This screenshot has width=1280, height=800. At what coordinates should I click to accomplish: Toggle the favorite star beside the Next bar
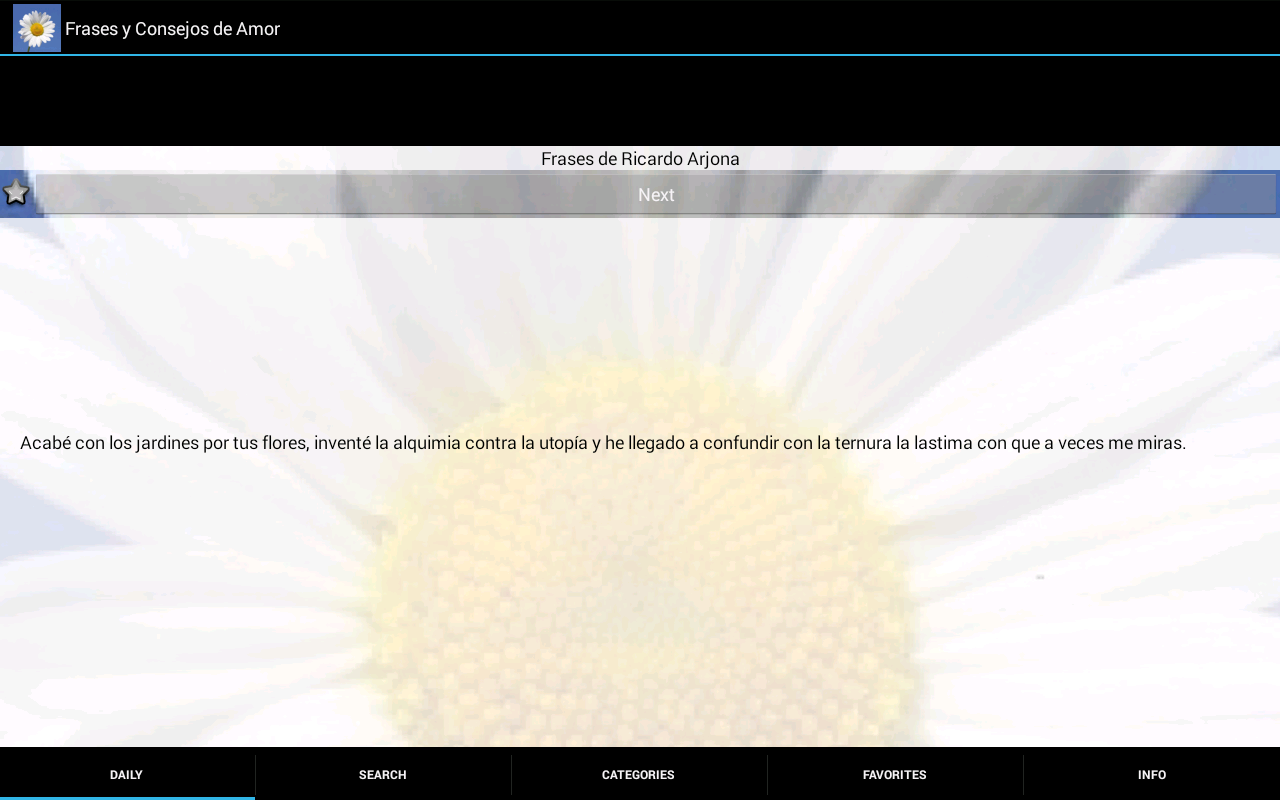[x=16, y=193]
